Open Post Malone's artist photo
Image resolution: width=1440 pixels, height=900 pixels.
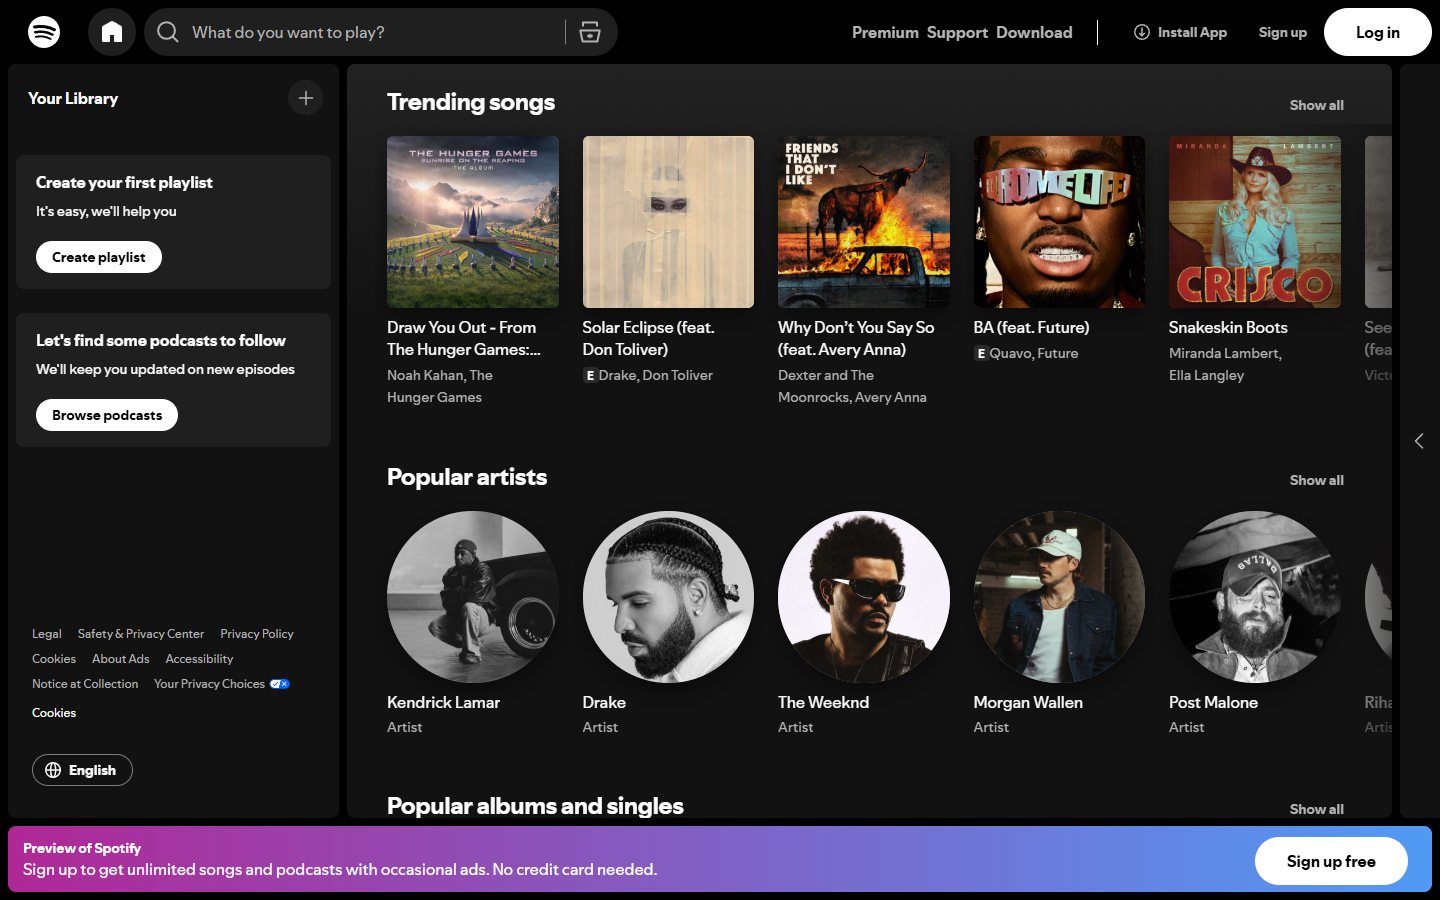point(1255,597)
